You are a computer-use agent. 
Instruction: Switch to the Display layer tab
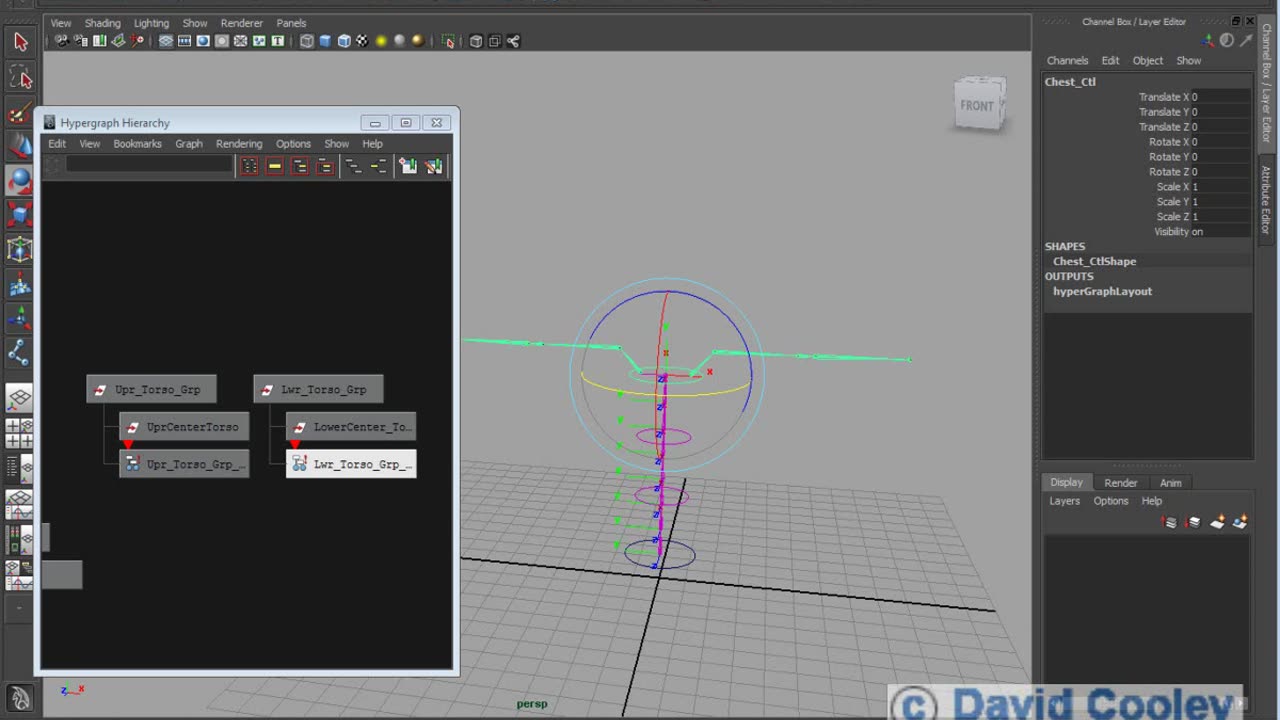pos(1066,482)
